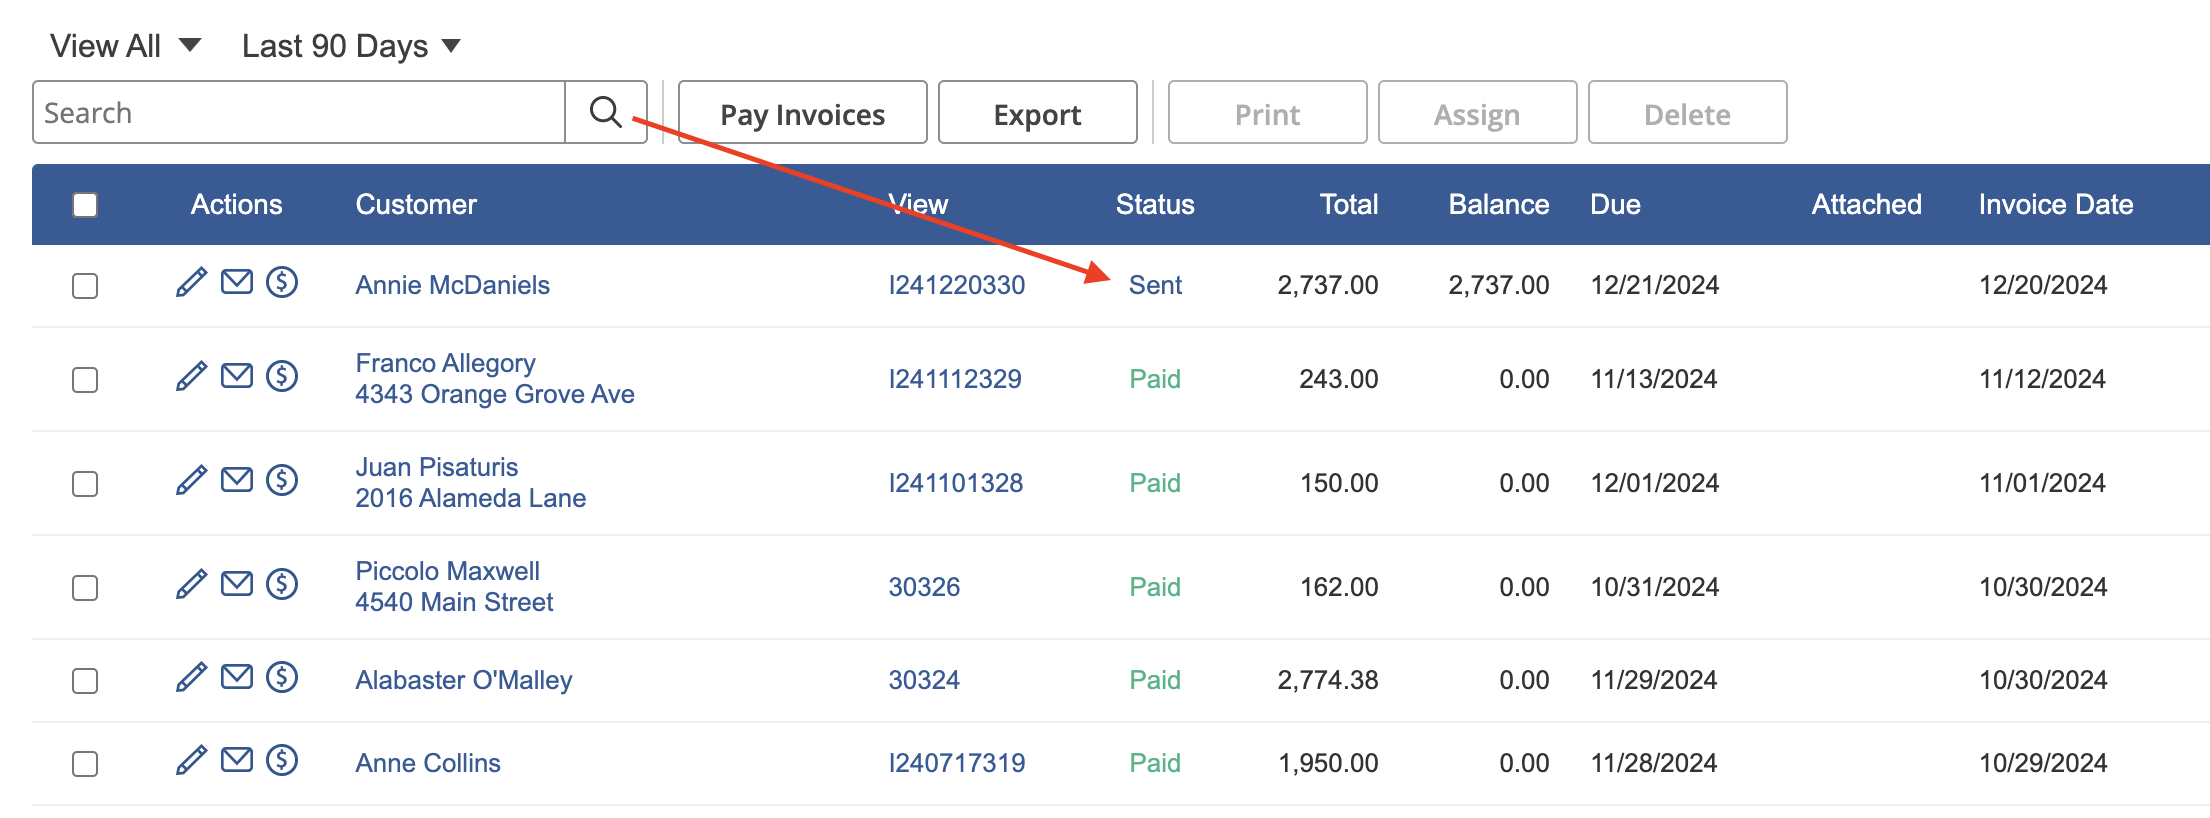Click due date 12/01/2024 for Juan Pisaturis
Screen dimensions: 2210x818
(x=1655, y=483)
